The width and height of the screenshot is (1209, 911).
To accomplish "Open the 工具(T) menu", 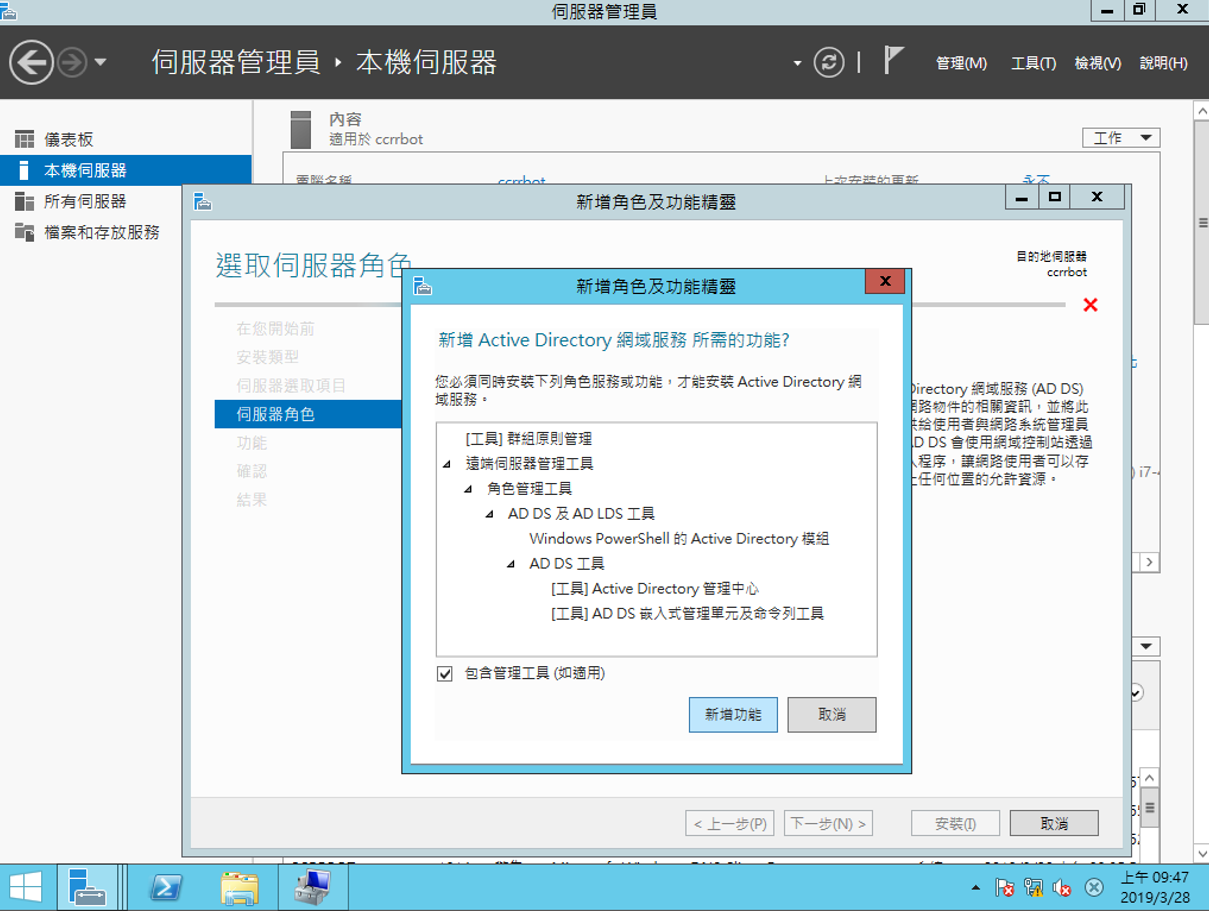I will [x=1033, y=63].
